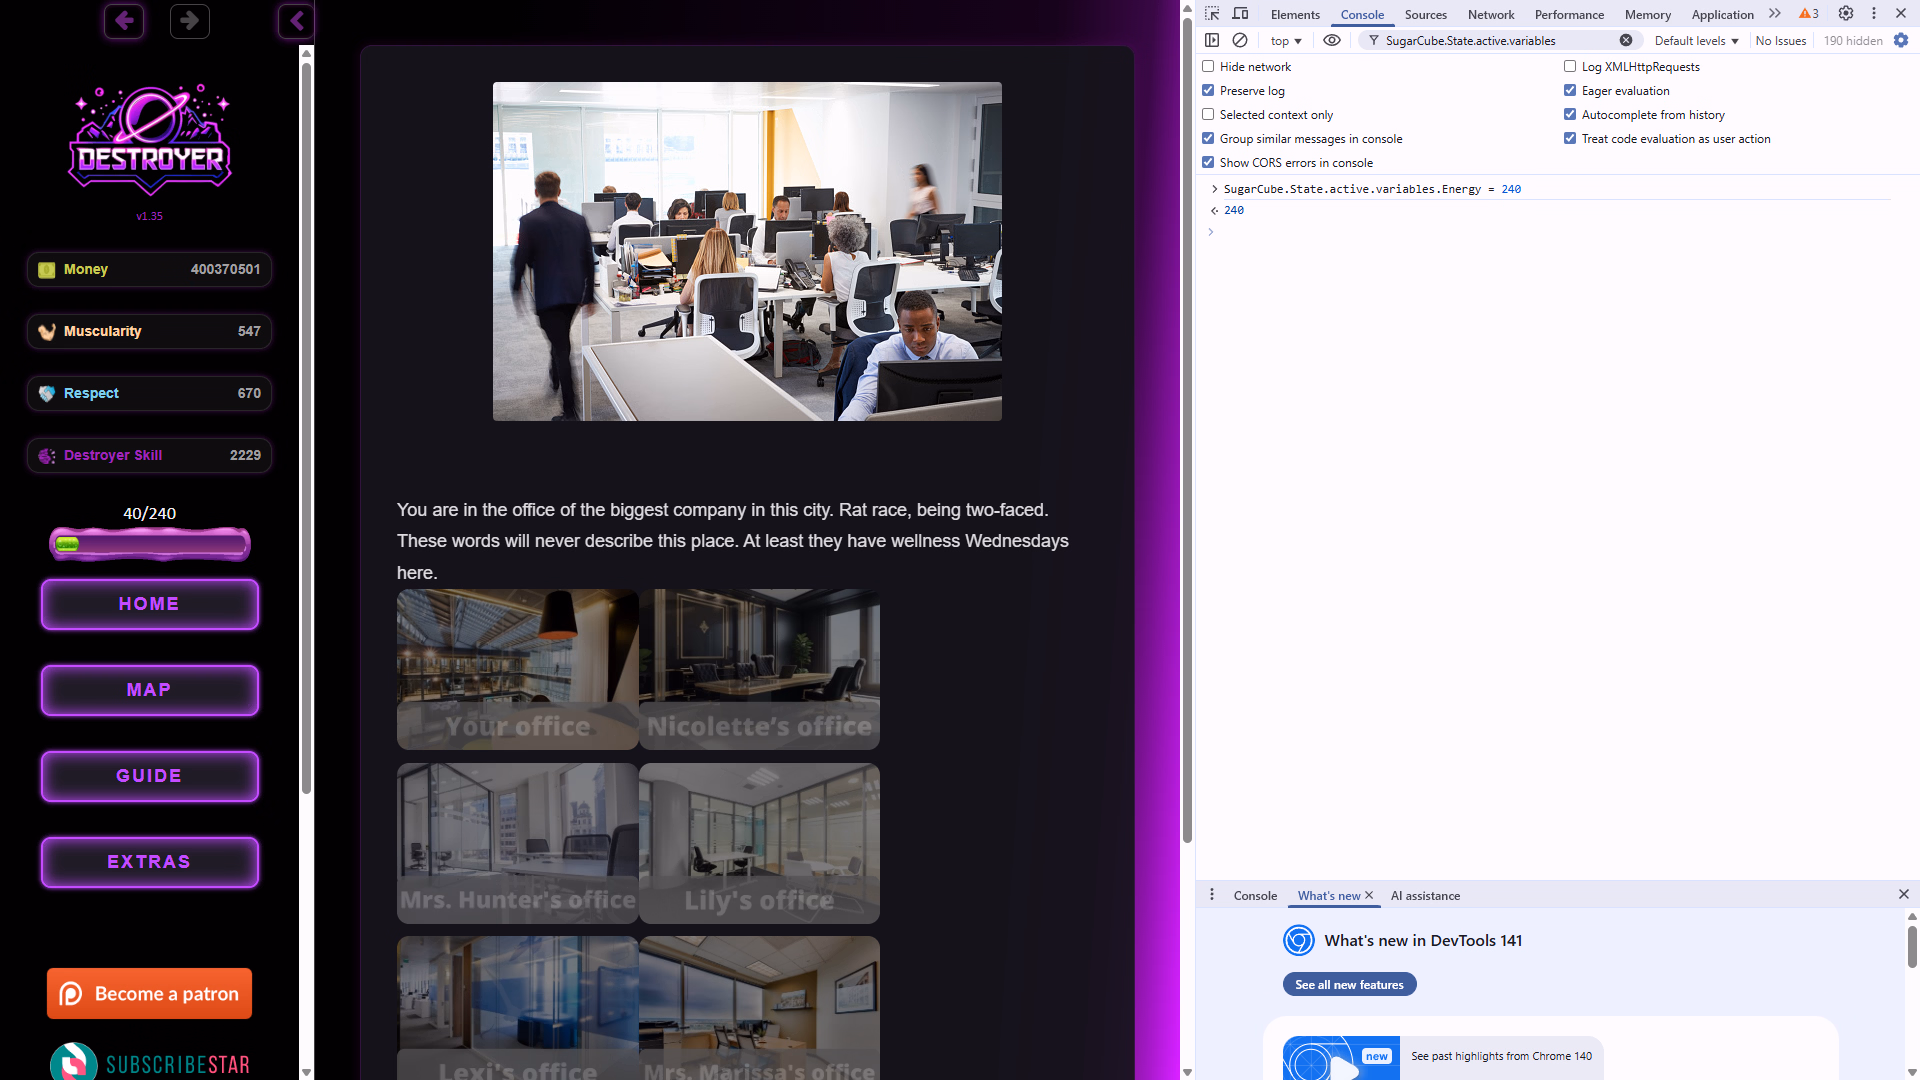Enable the Hide network checkbox
This screenshot has width=1920, height=1080.
tap(1208, 66)
